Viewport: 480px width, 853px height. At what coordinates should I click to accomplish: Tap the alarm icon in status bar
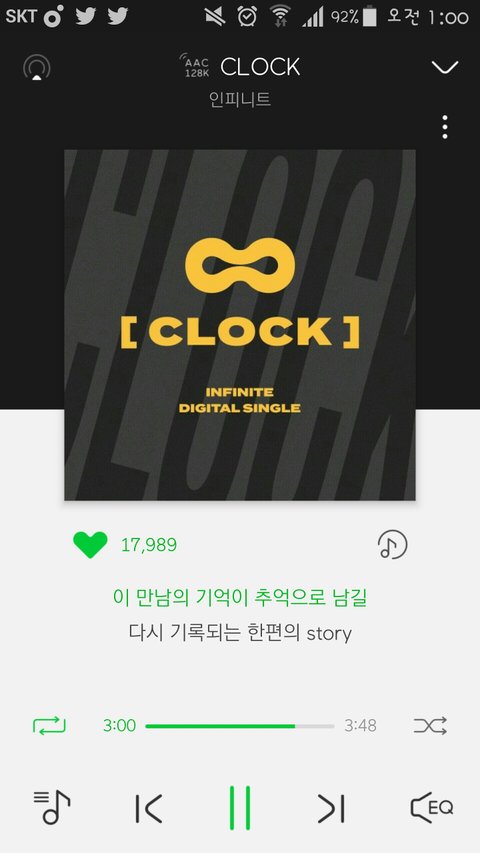[247, 16]
